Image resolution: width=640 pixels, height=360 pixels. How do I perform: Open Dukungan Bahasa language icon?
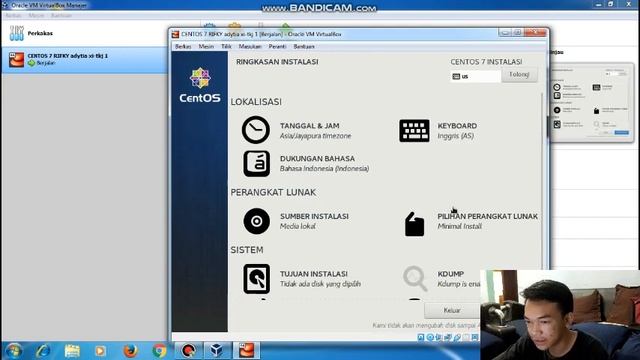click(x=256, y=164)
